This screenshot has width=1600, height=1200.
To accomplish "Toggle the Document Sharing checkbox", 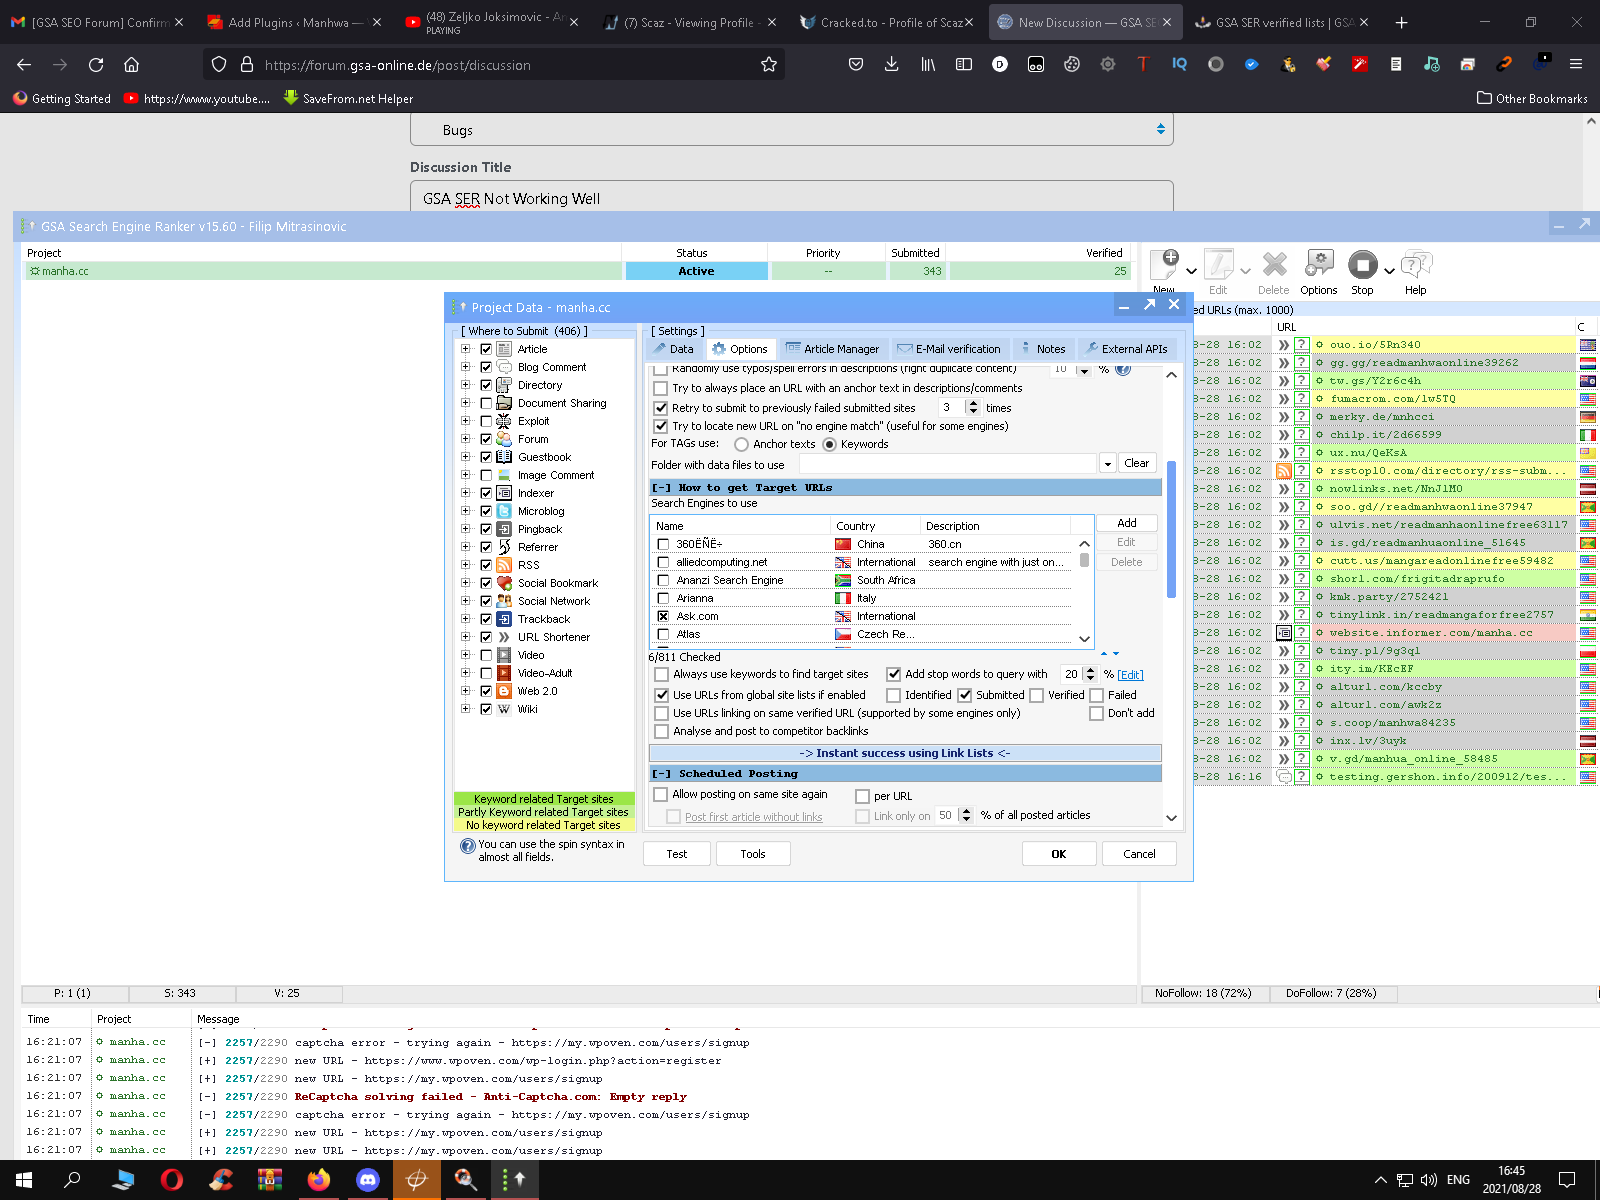I will 486,403.
